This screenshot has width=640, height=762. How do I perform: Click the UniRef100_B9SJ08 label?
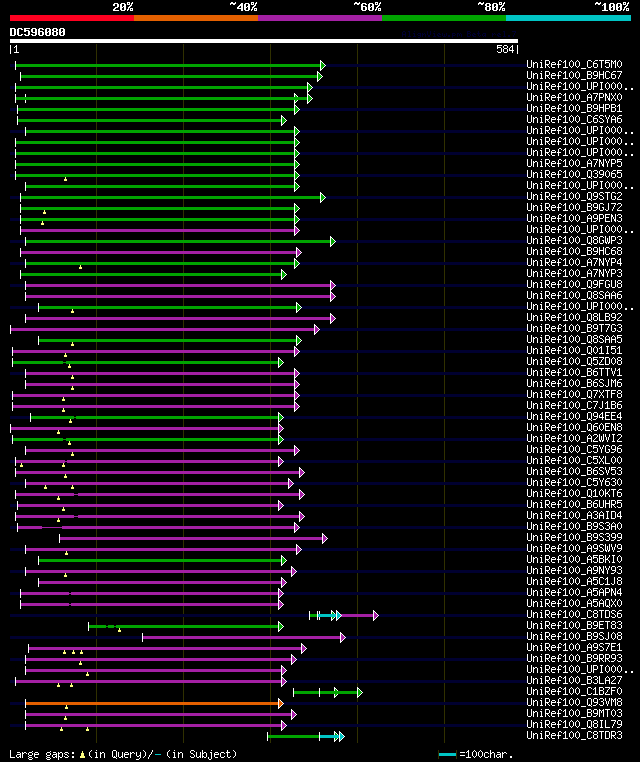coord(574,636)
